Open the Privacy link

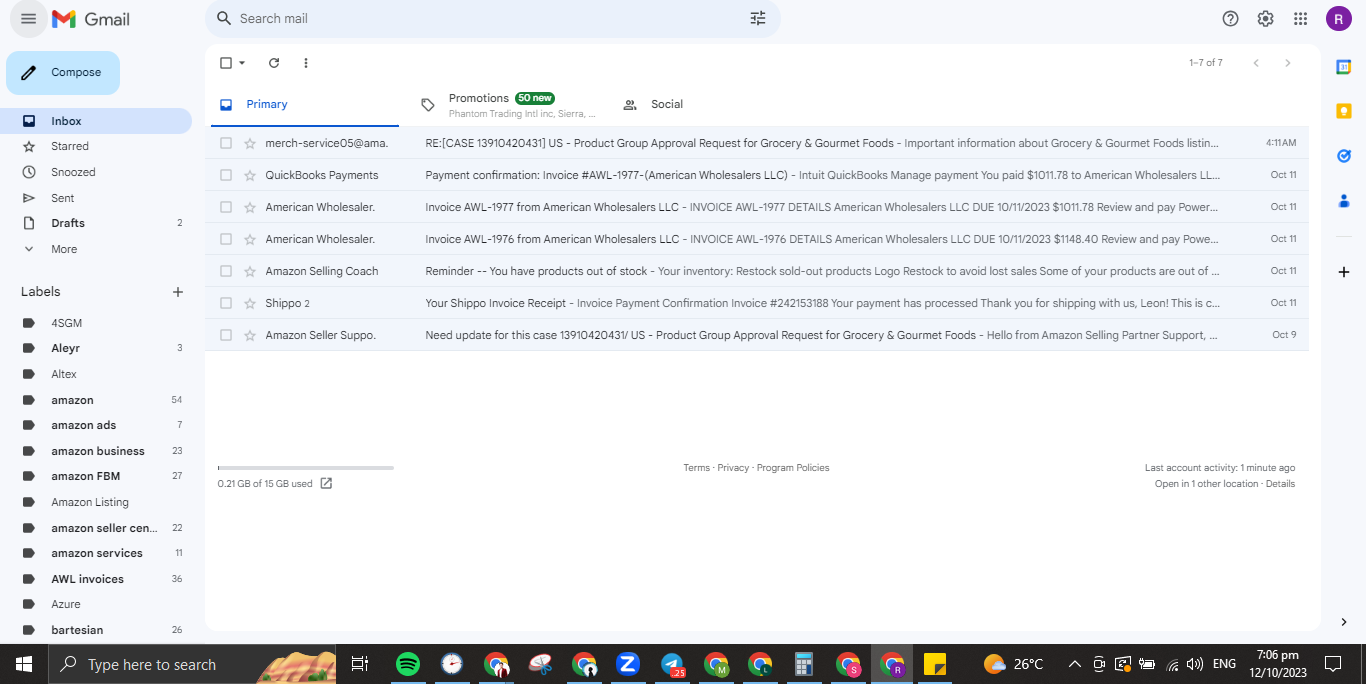733,468
